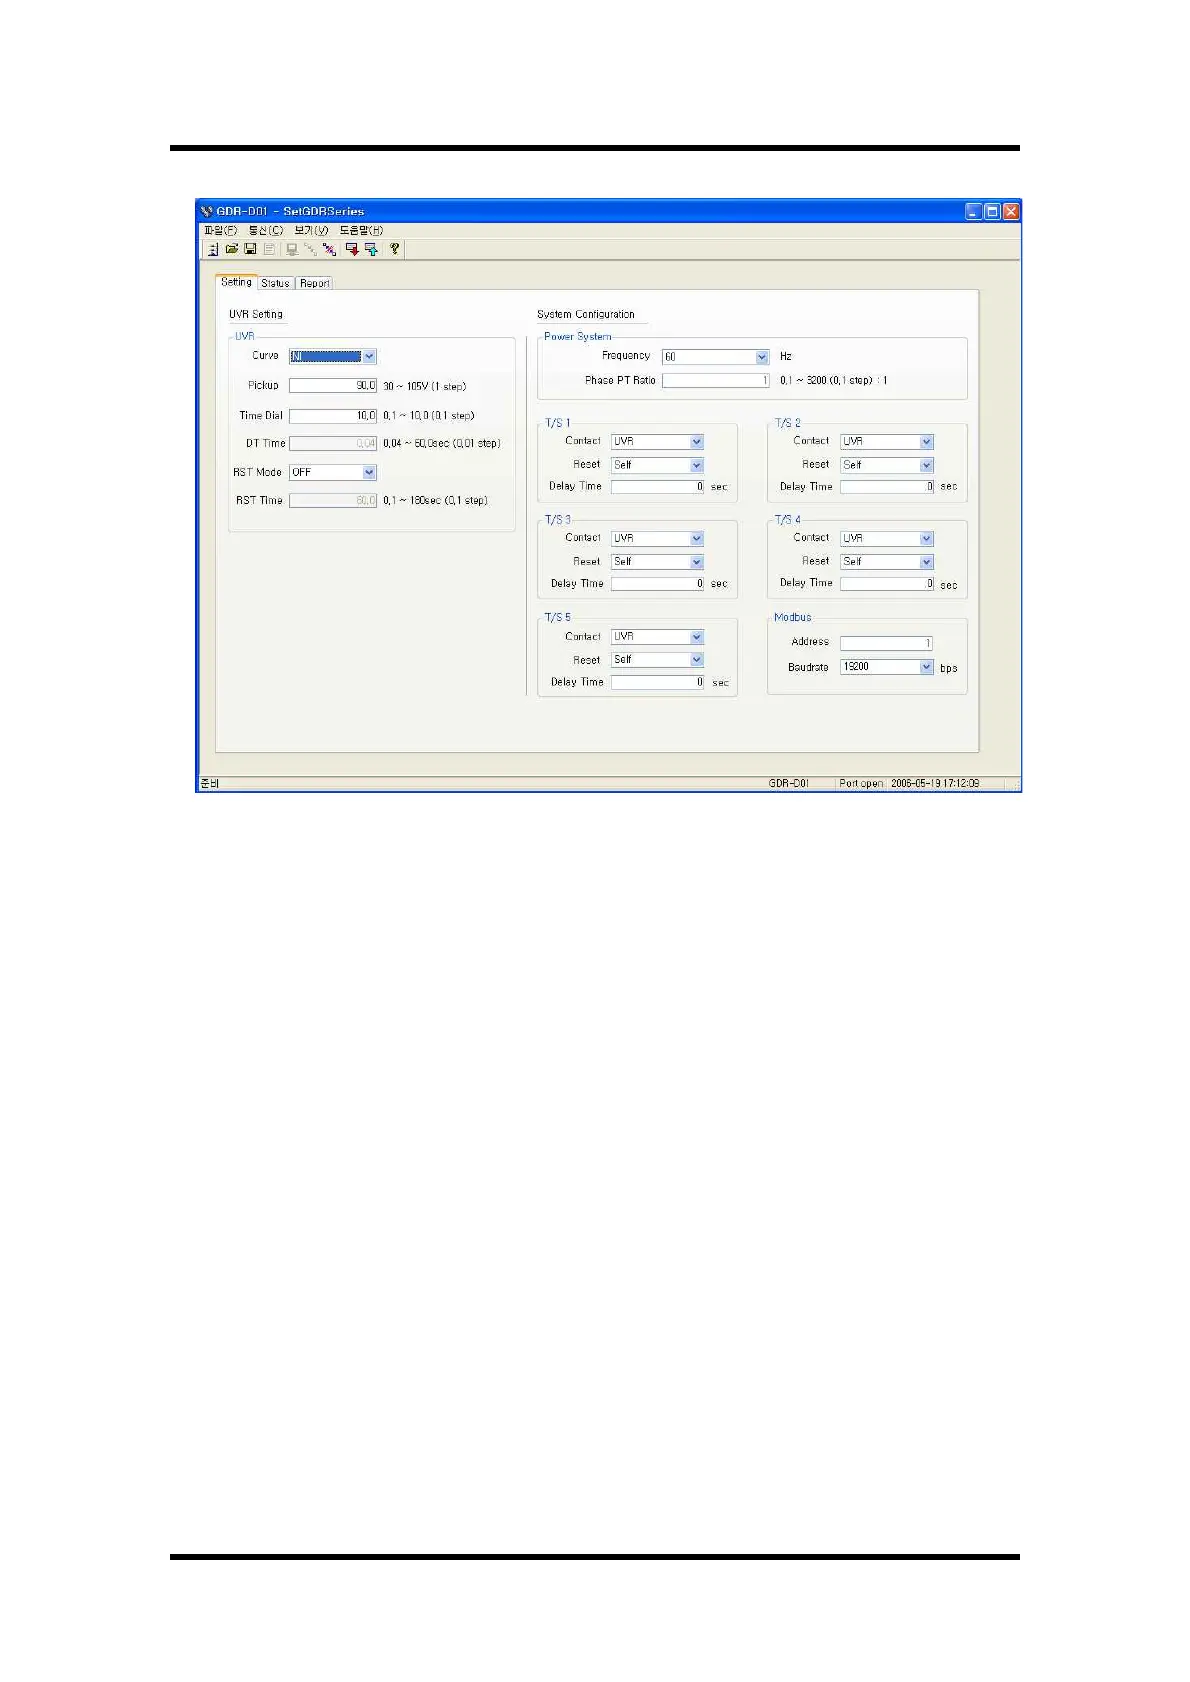Screen dimensions: 1190x1682
Task: Click the disconnect toolbar icon with cross
Action: click(x=329, y=249)
